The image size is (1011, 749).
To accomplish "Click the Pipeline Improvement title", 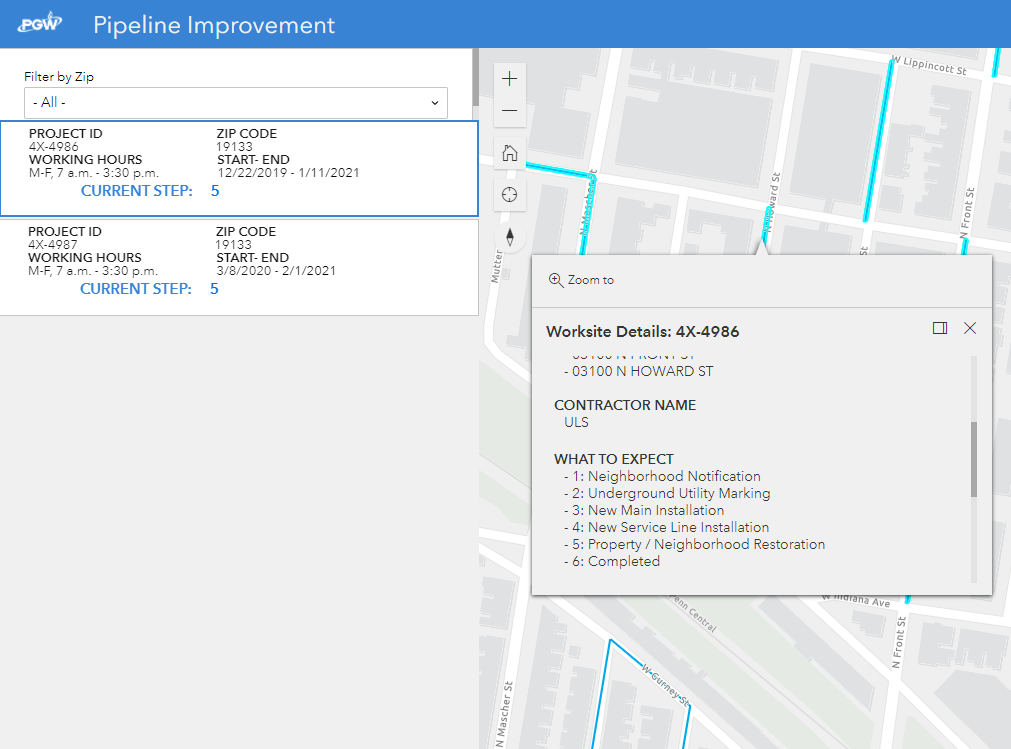I will [214, 25].
